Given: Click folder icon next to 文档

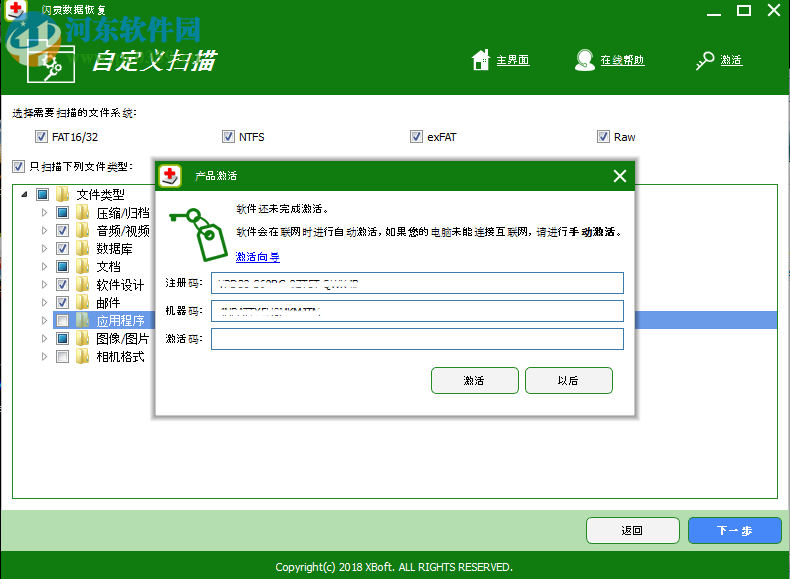Looking at the screenshot, I should click(83, 266).
